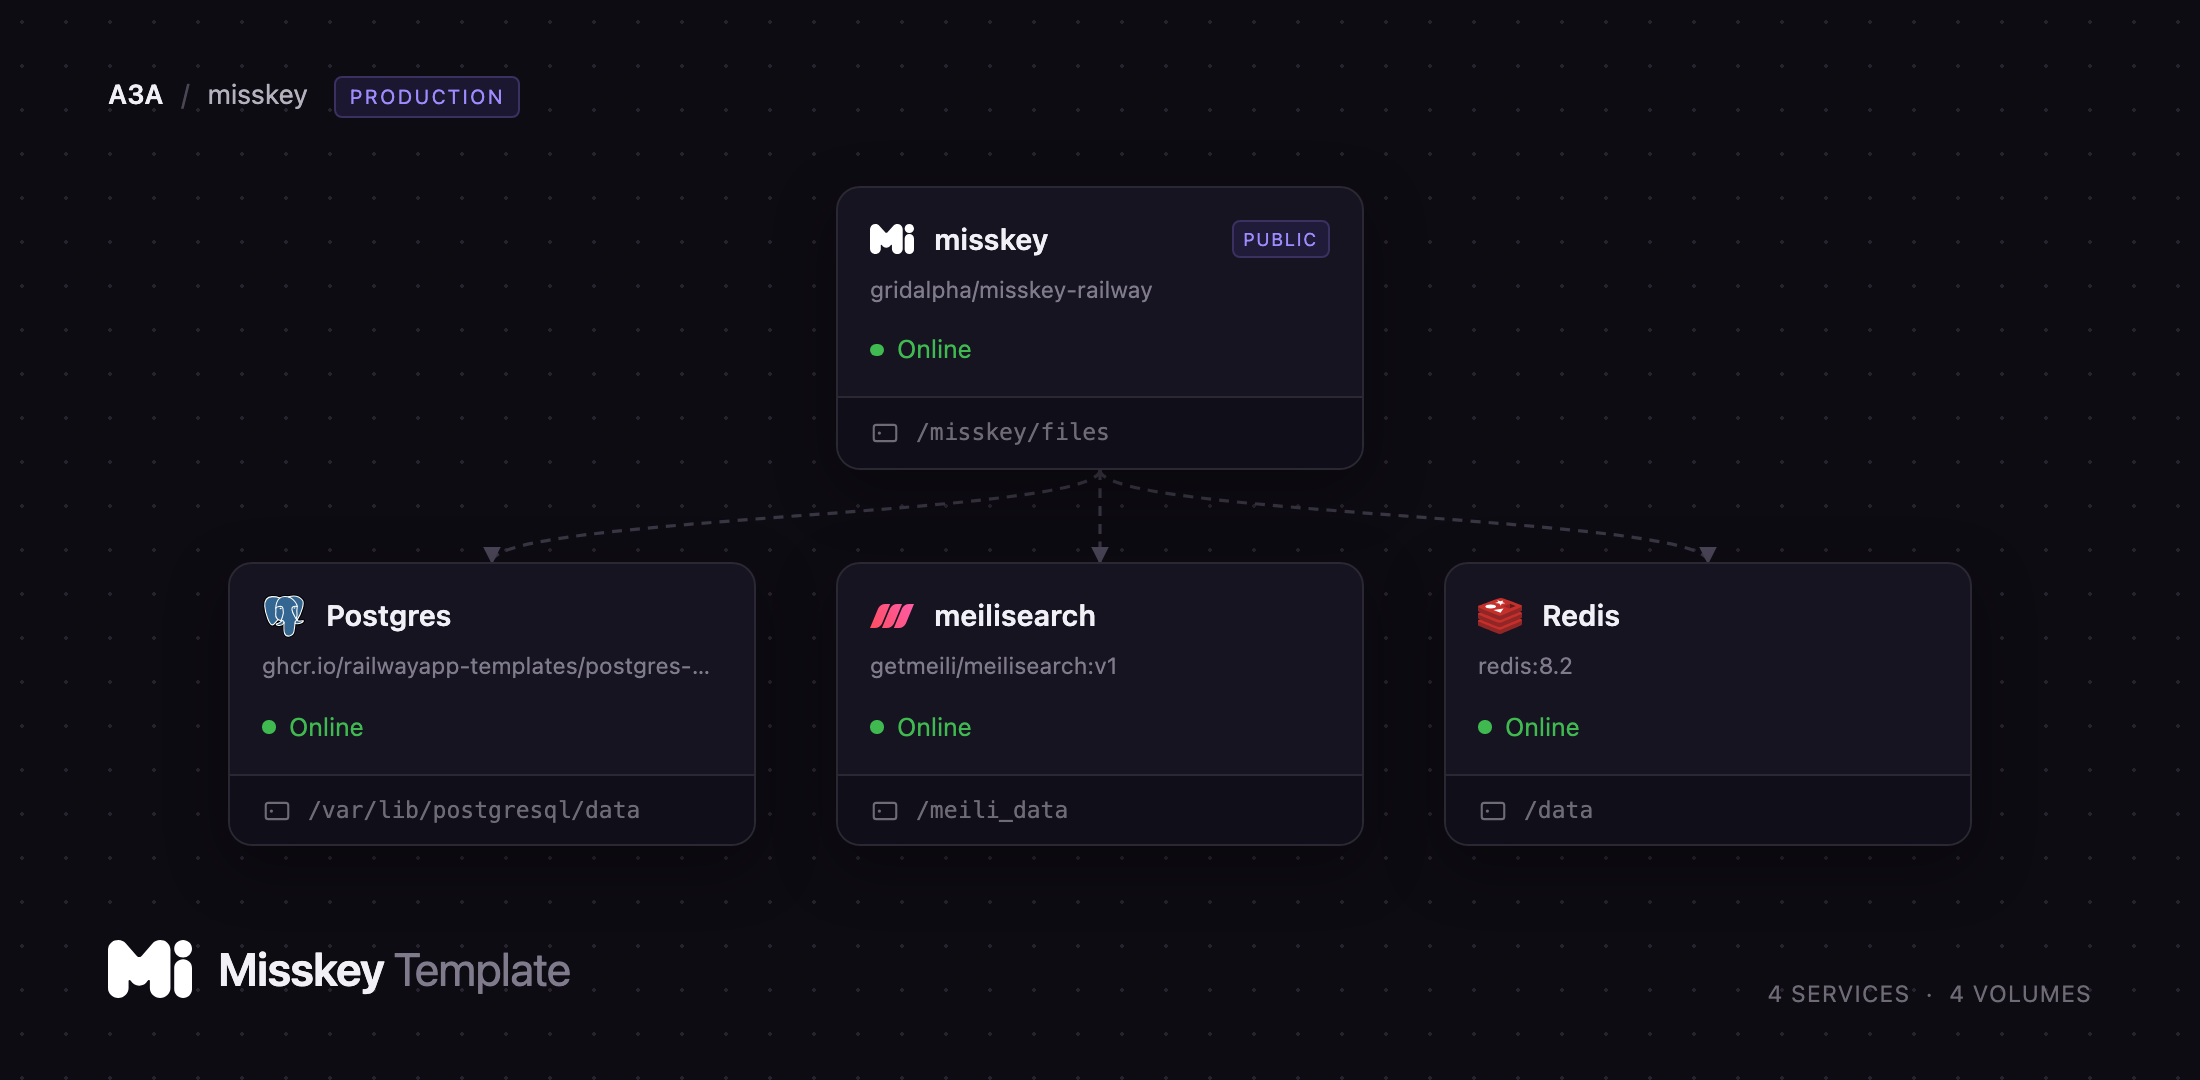Viewport: 2200px width, 1080px height.
Task: Click getmeili/meilisearch:v1 image text
Action: click(993, 666)
